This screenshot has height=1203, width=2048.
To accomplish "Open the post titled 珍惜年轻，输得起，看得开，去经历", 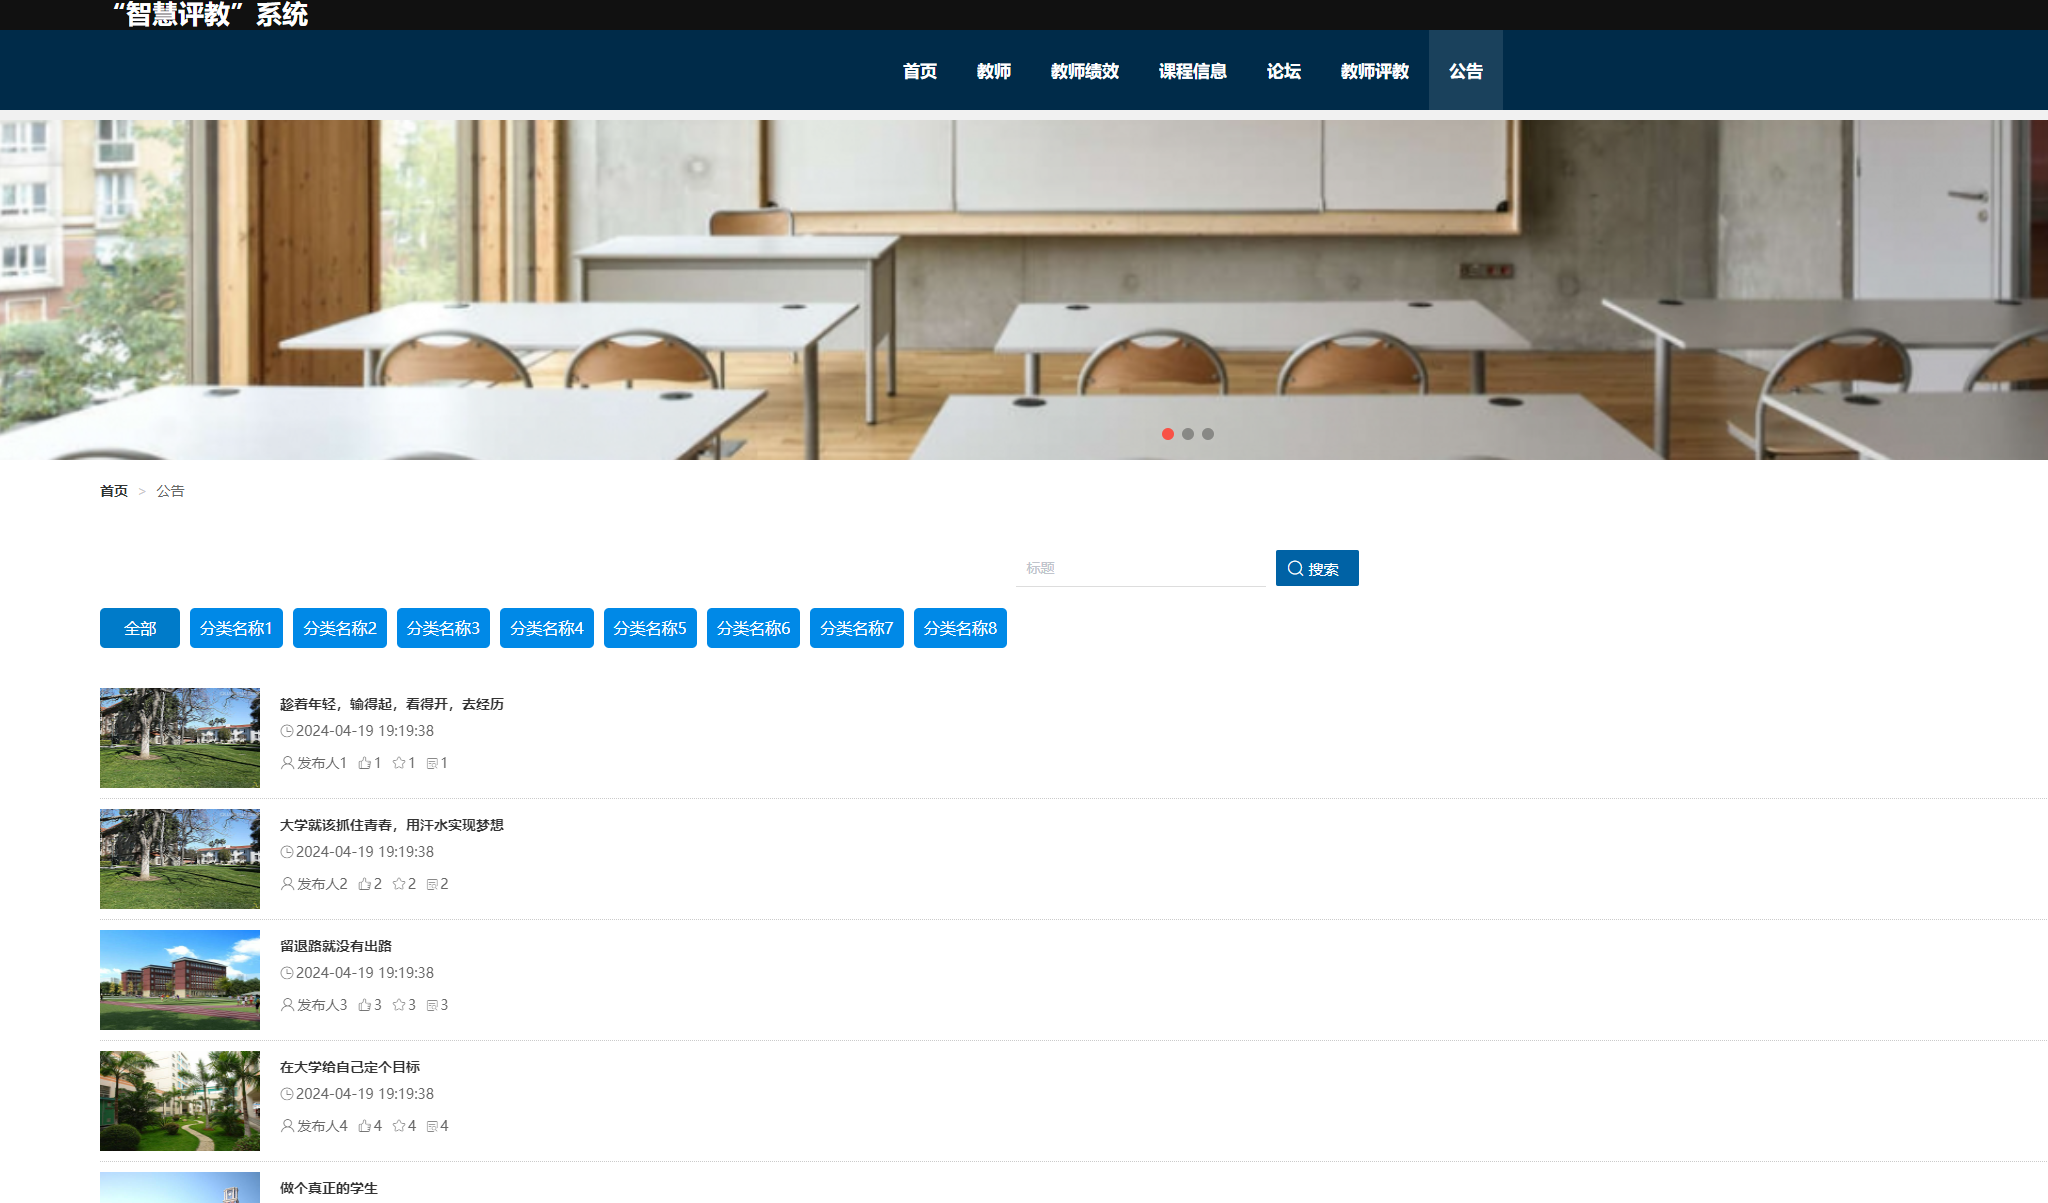I will tap(392, 704).
